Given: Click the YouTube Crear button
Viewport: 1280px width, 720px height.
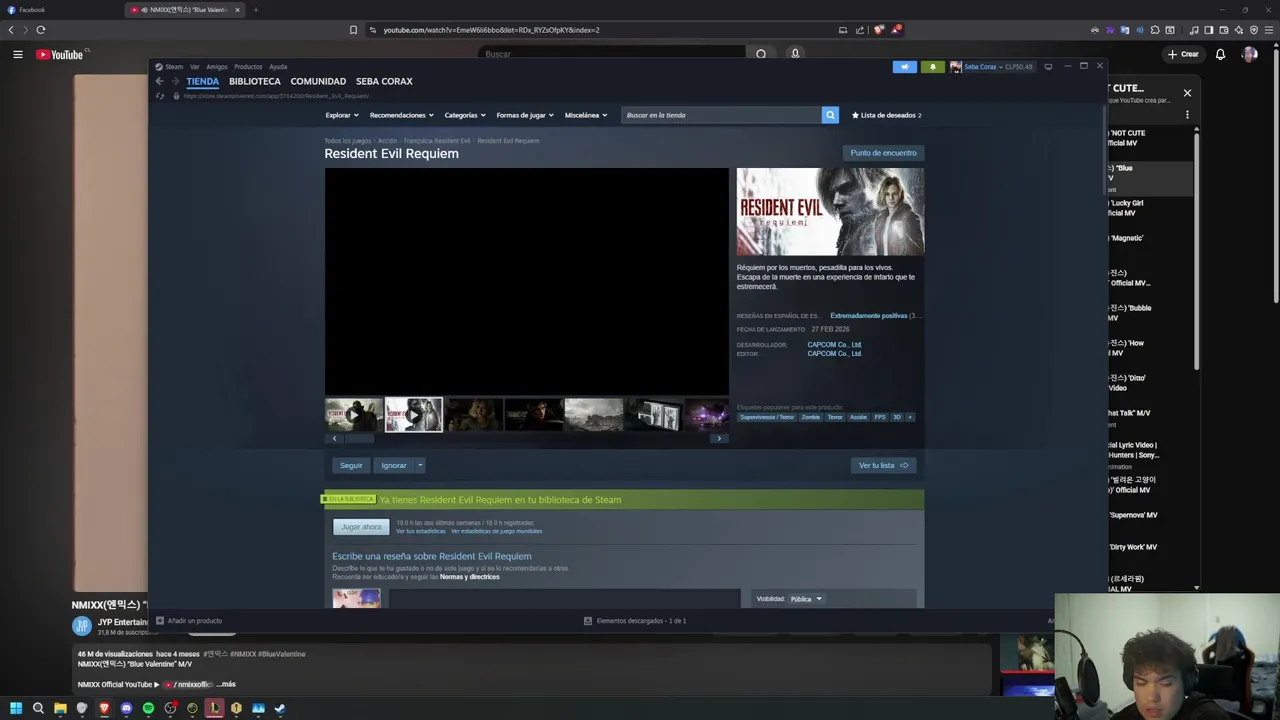Looking at the screenshot, I should [x=1183, y=54].
